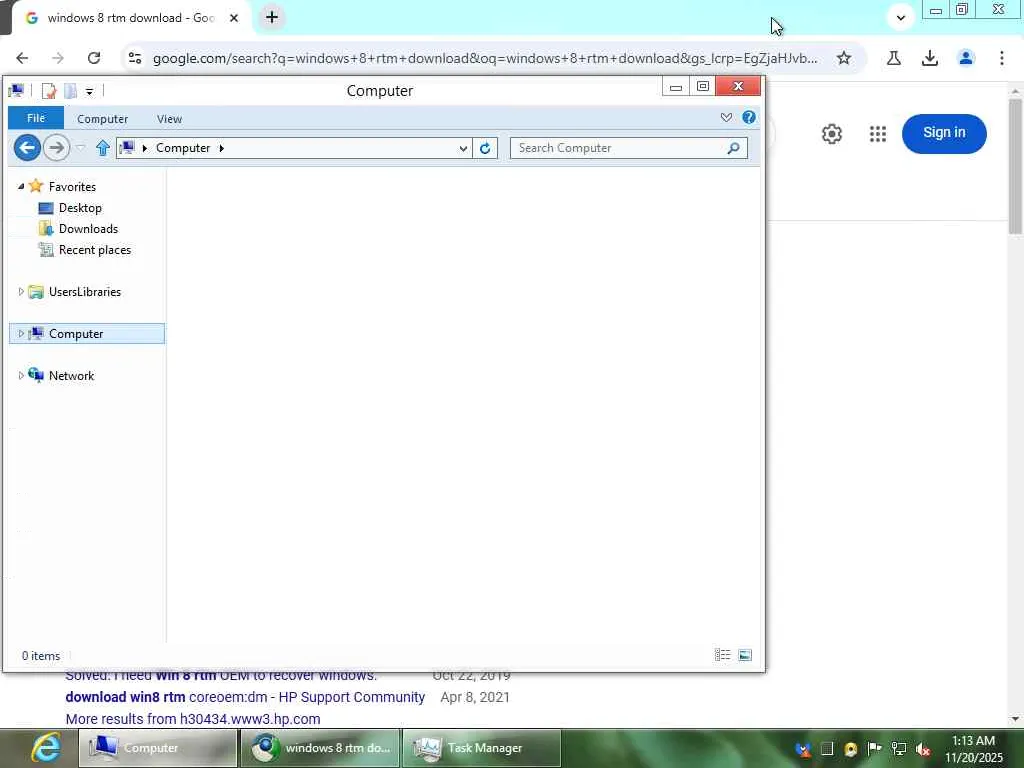Viewport: 1024px width, 768px height.
Task: Open Explorer recent locations dropdown arrow
Action: pyautogui.click(x=80, y=148)
